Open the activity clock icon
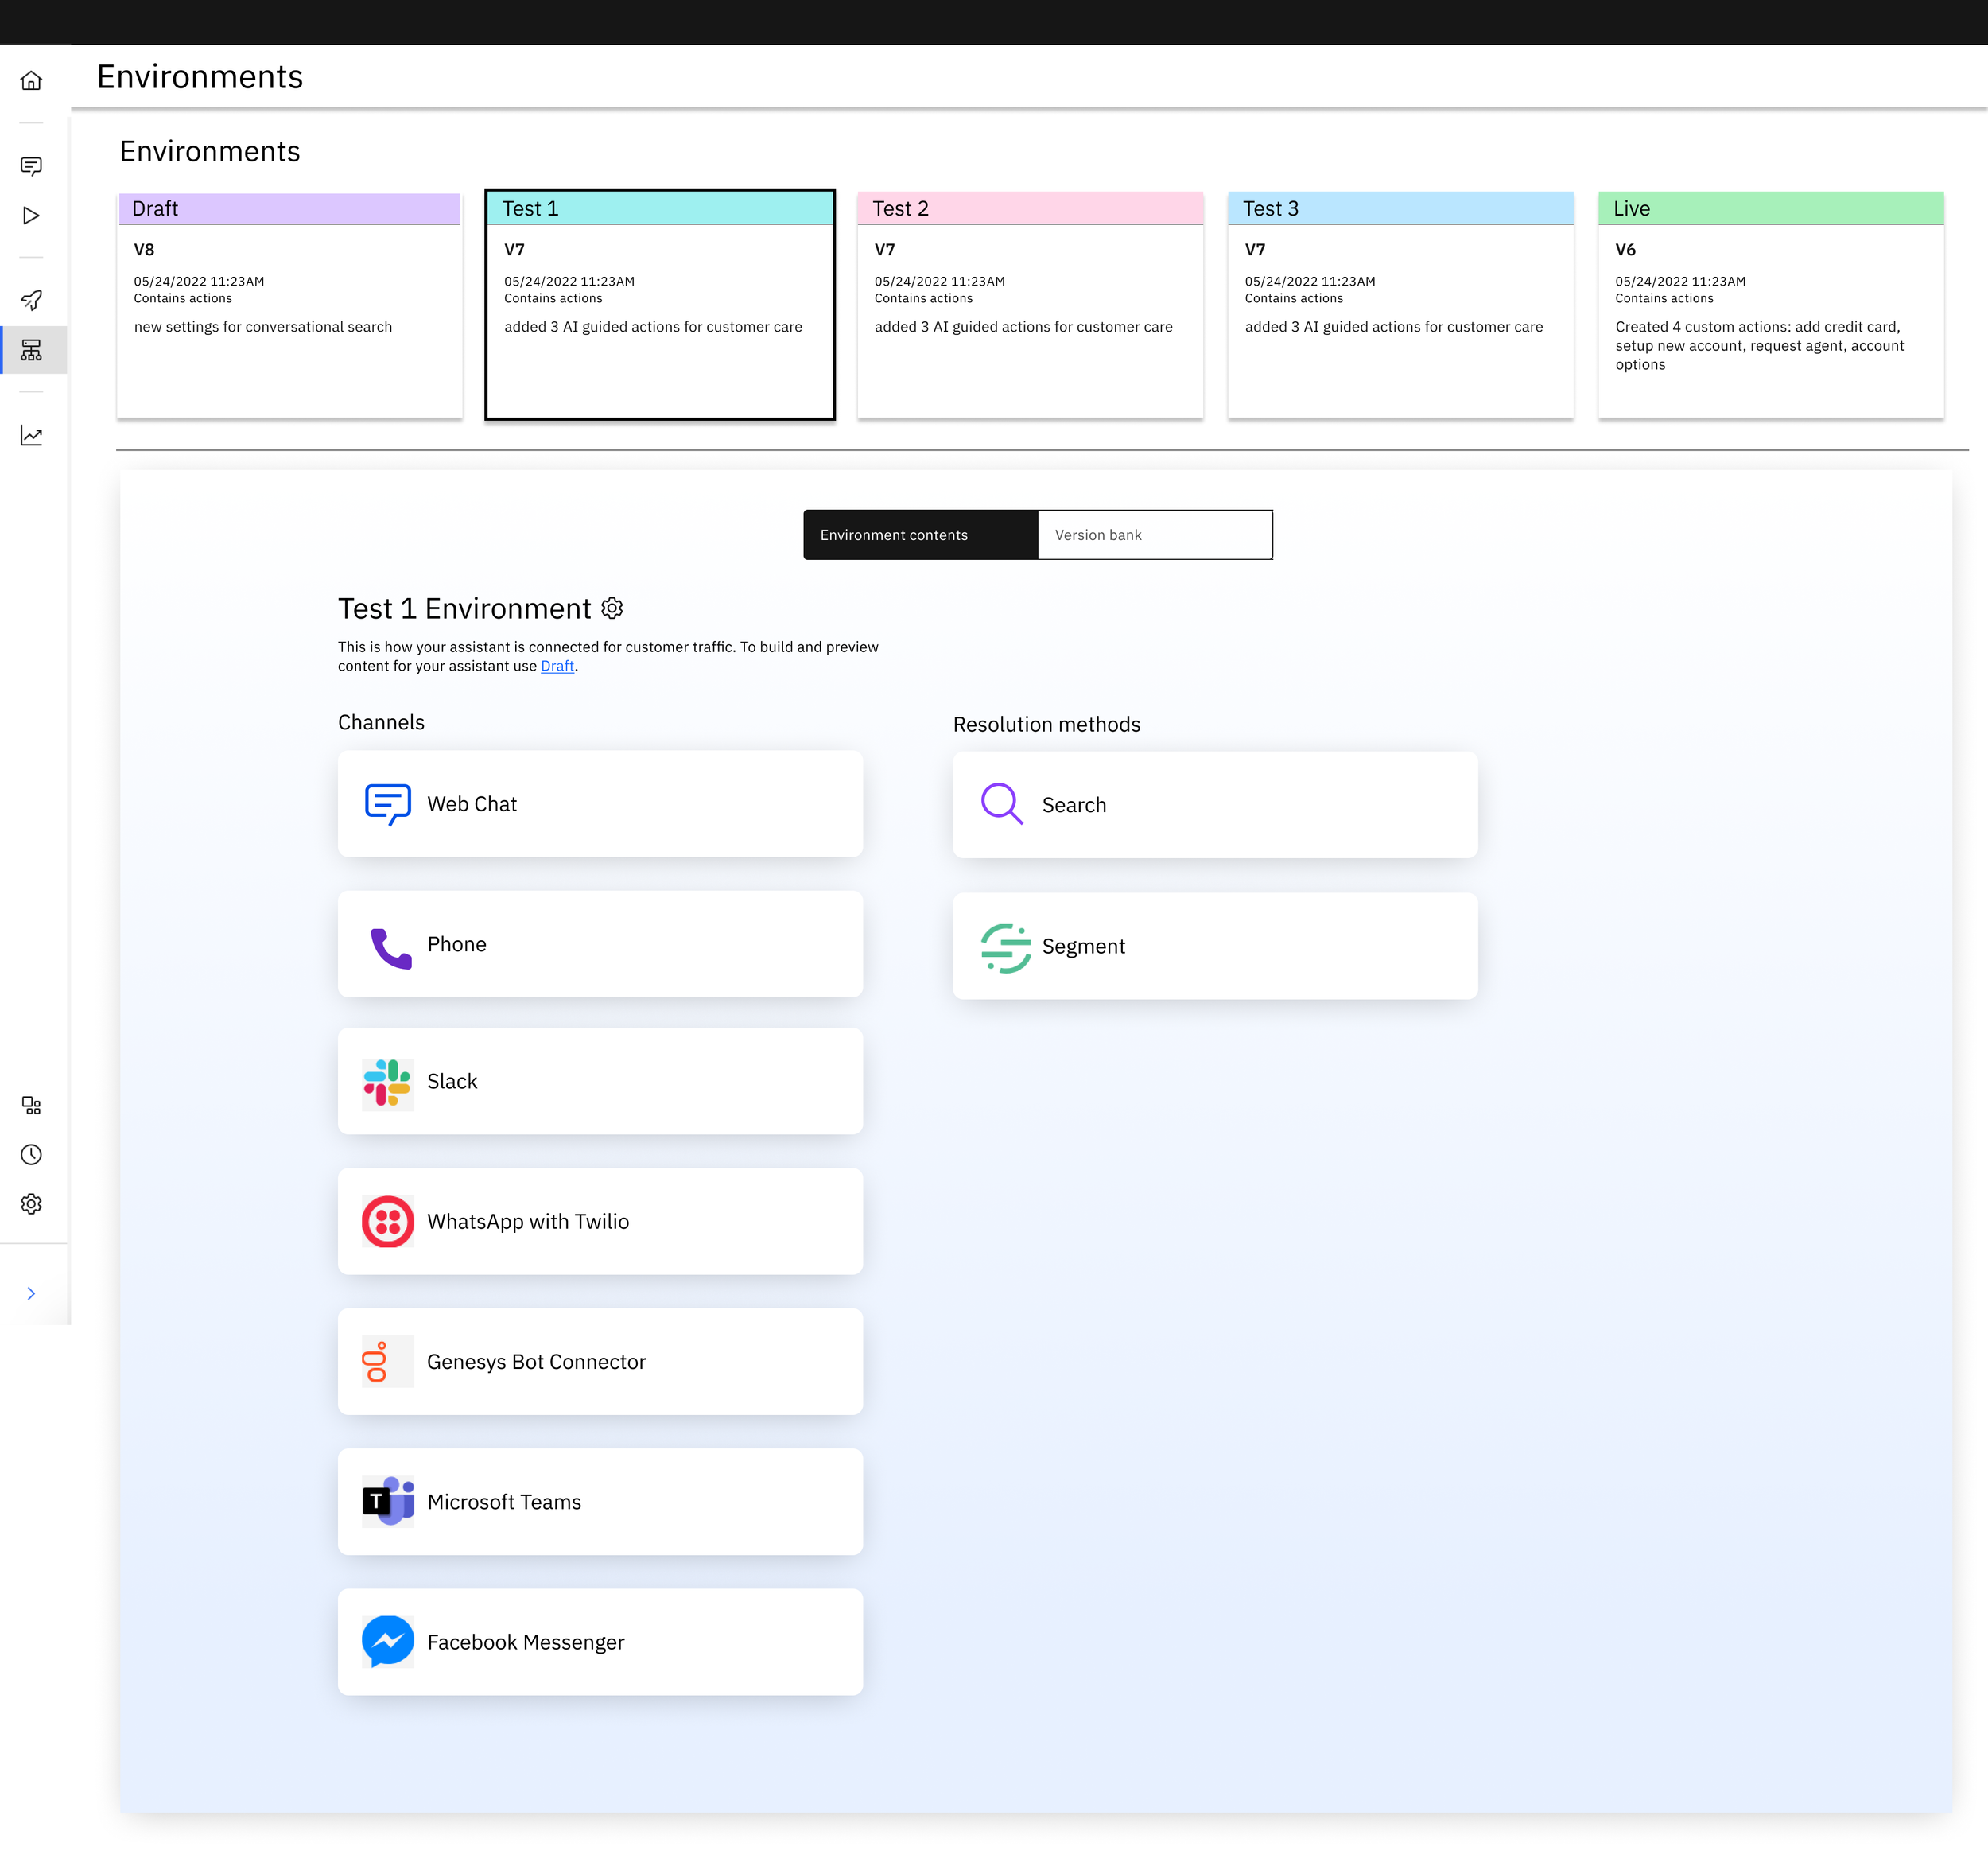 31,1155
